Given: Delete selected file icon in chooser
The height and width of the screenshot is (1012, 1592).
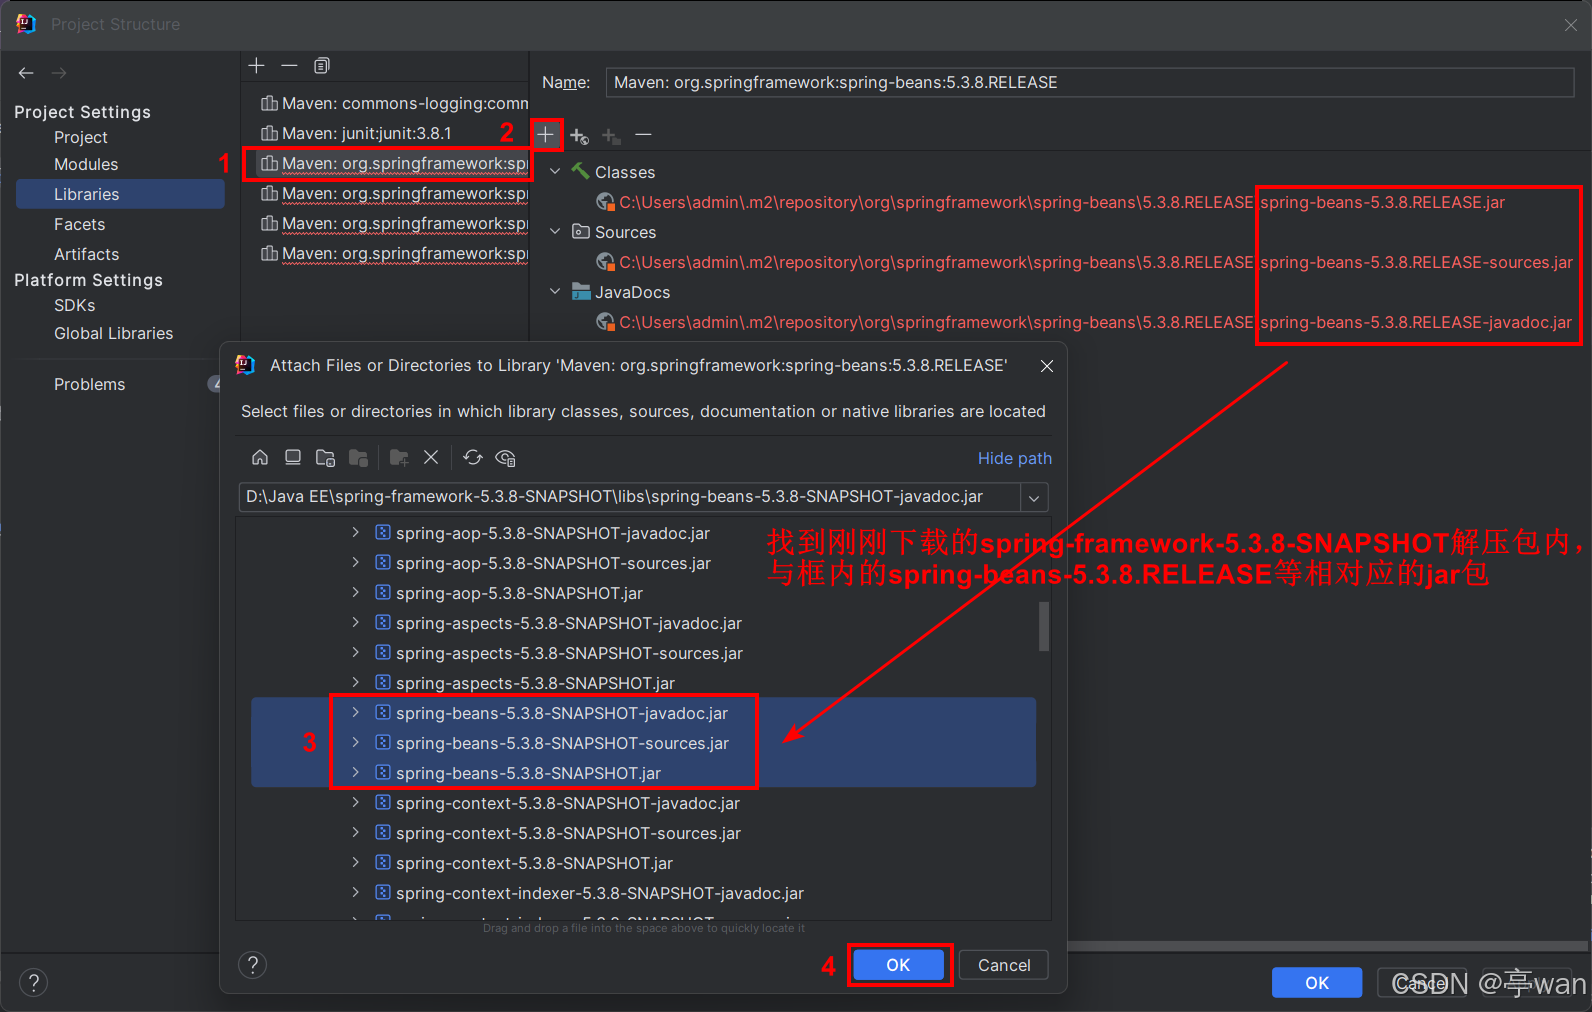Looking at the screenshot, I should pos(431,457).
